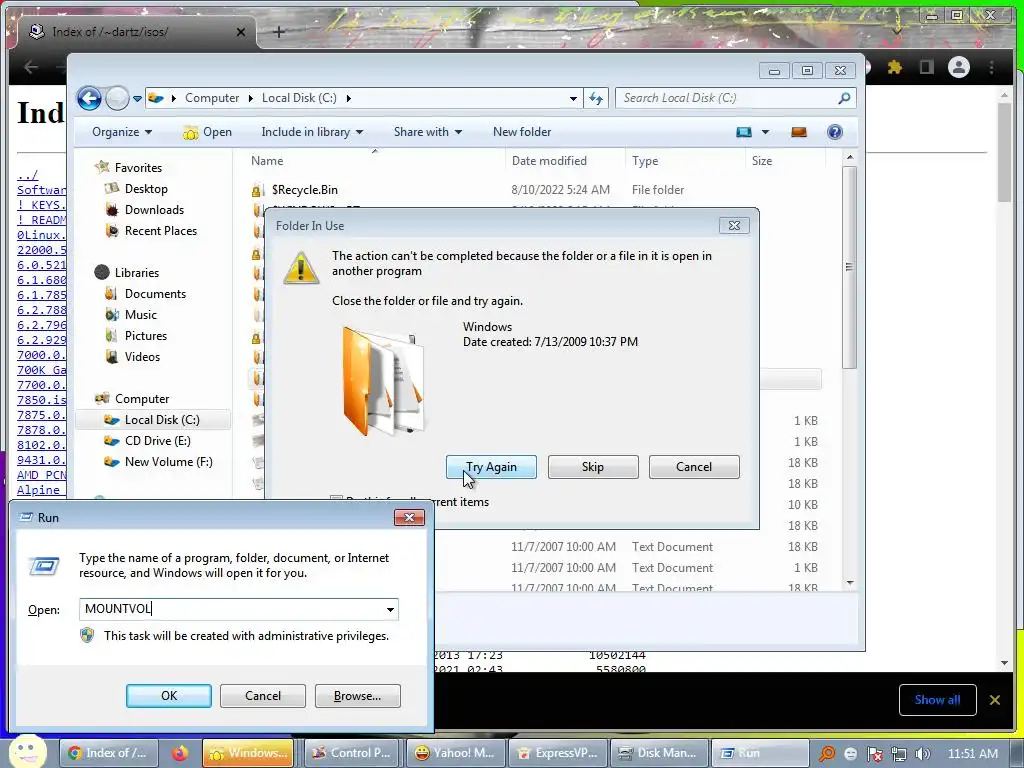This screenshot has height=768, width=1024.
Task: Click Cancel in Folder In Use dialog
Action: click(x=694, y=467)
